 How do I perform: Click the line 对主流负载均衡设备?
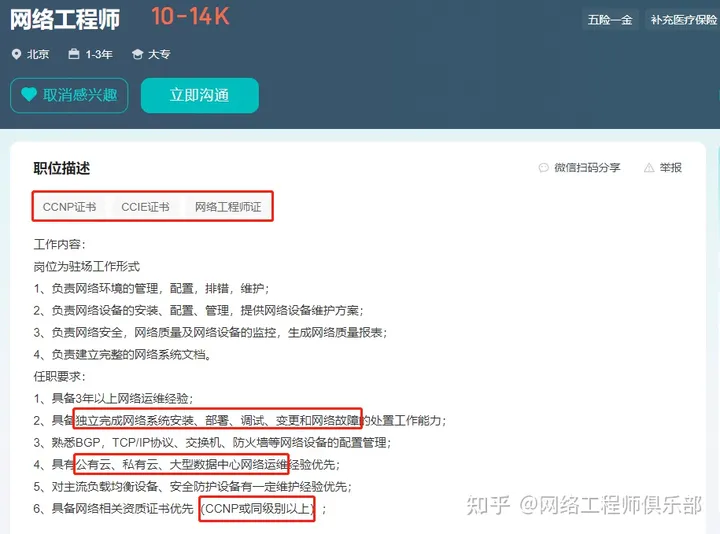(192, 486)
